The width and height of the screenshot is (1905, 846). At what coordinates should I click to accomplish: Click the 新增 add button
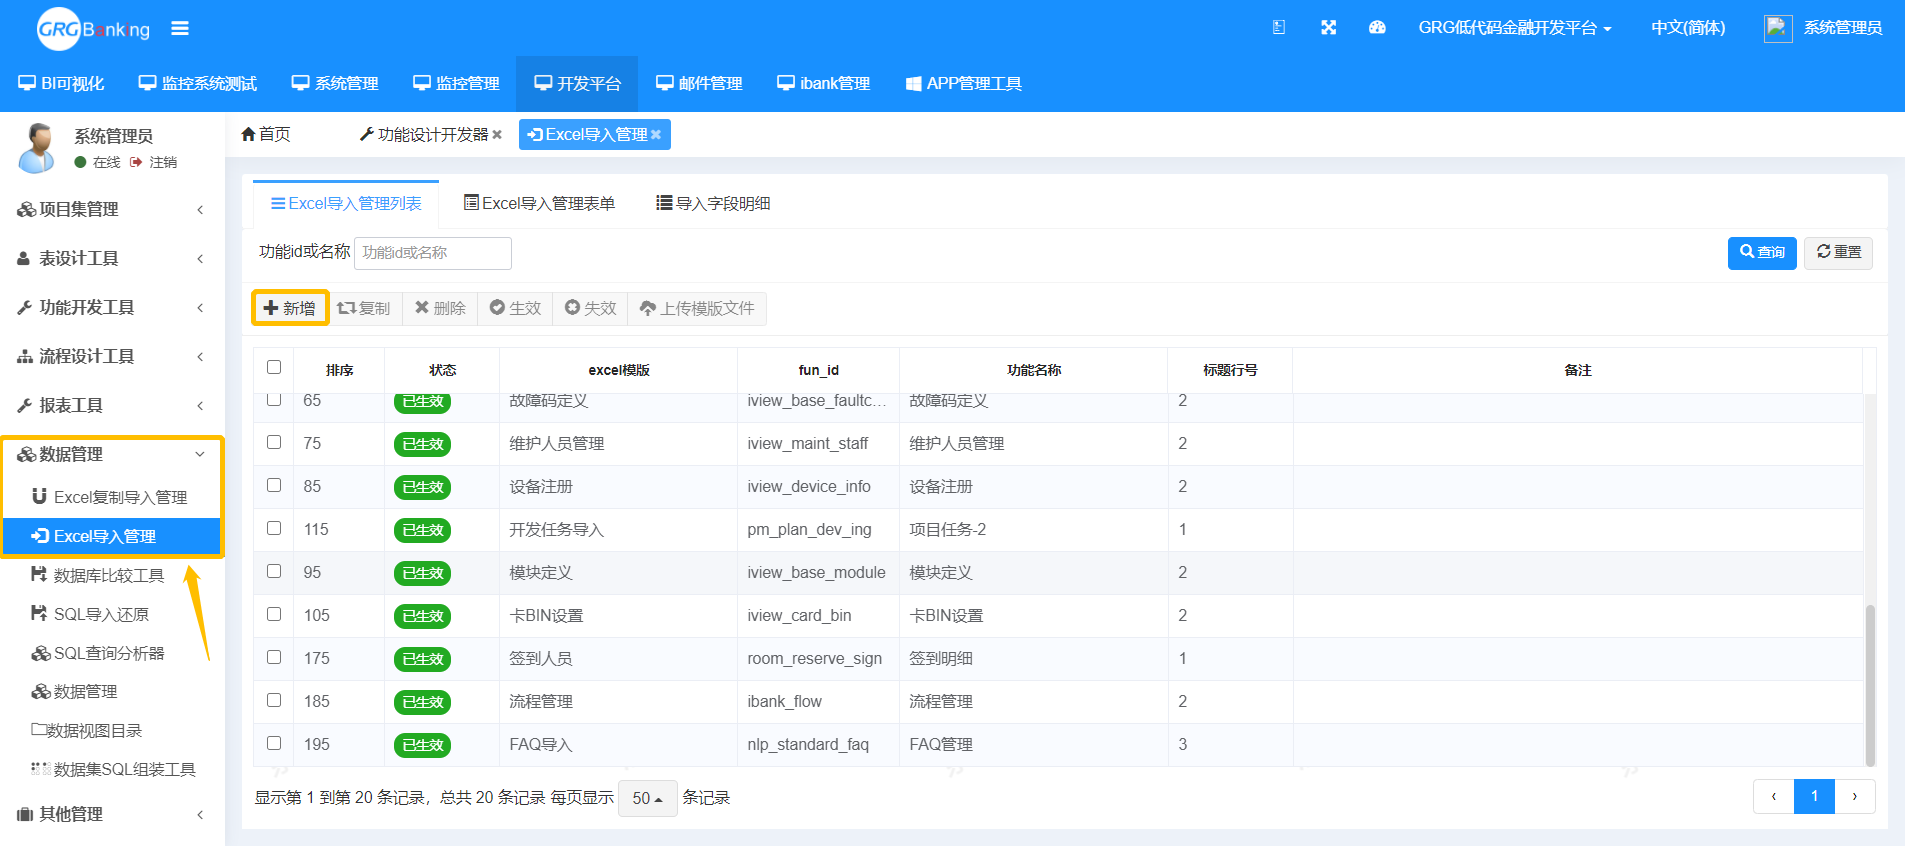(x=290, y=308)
